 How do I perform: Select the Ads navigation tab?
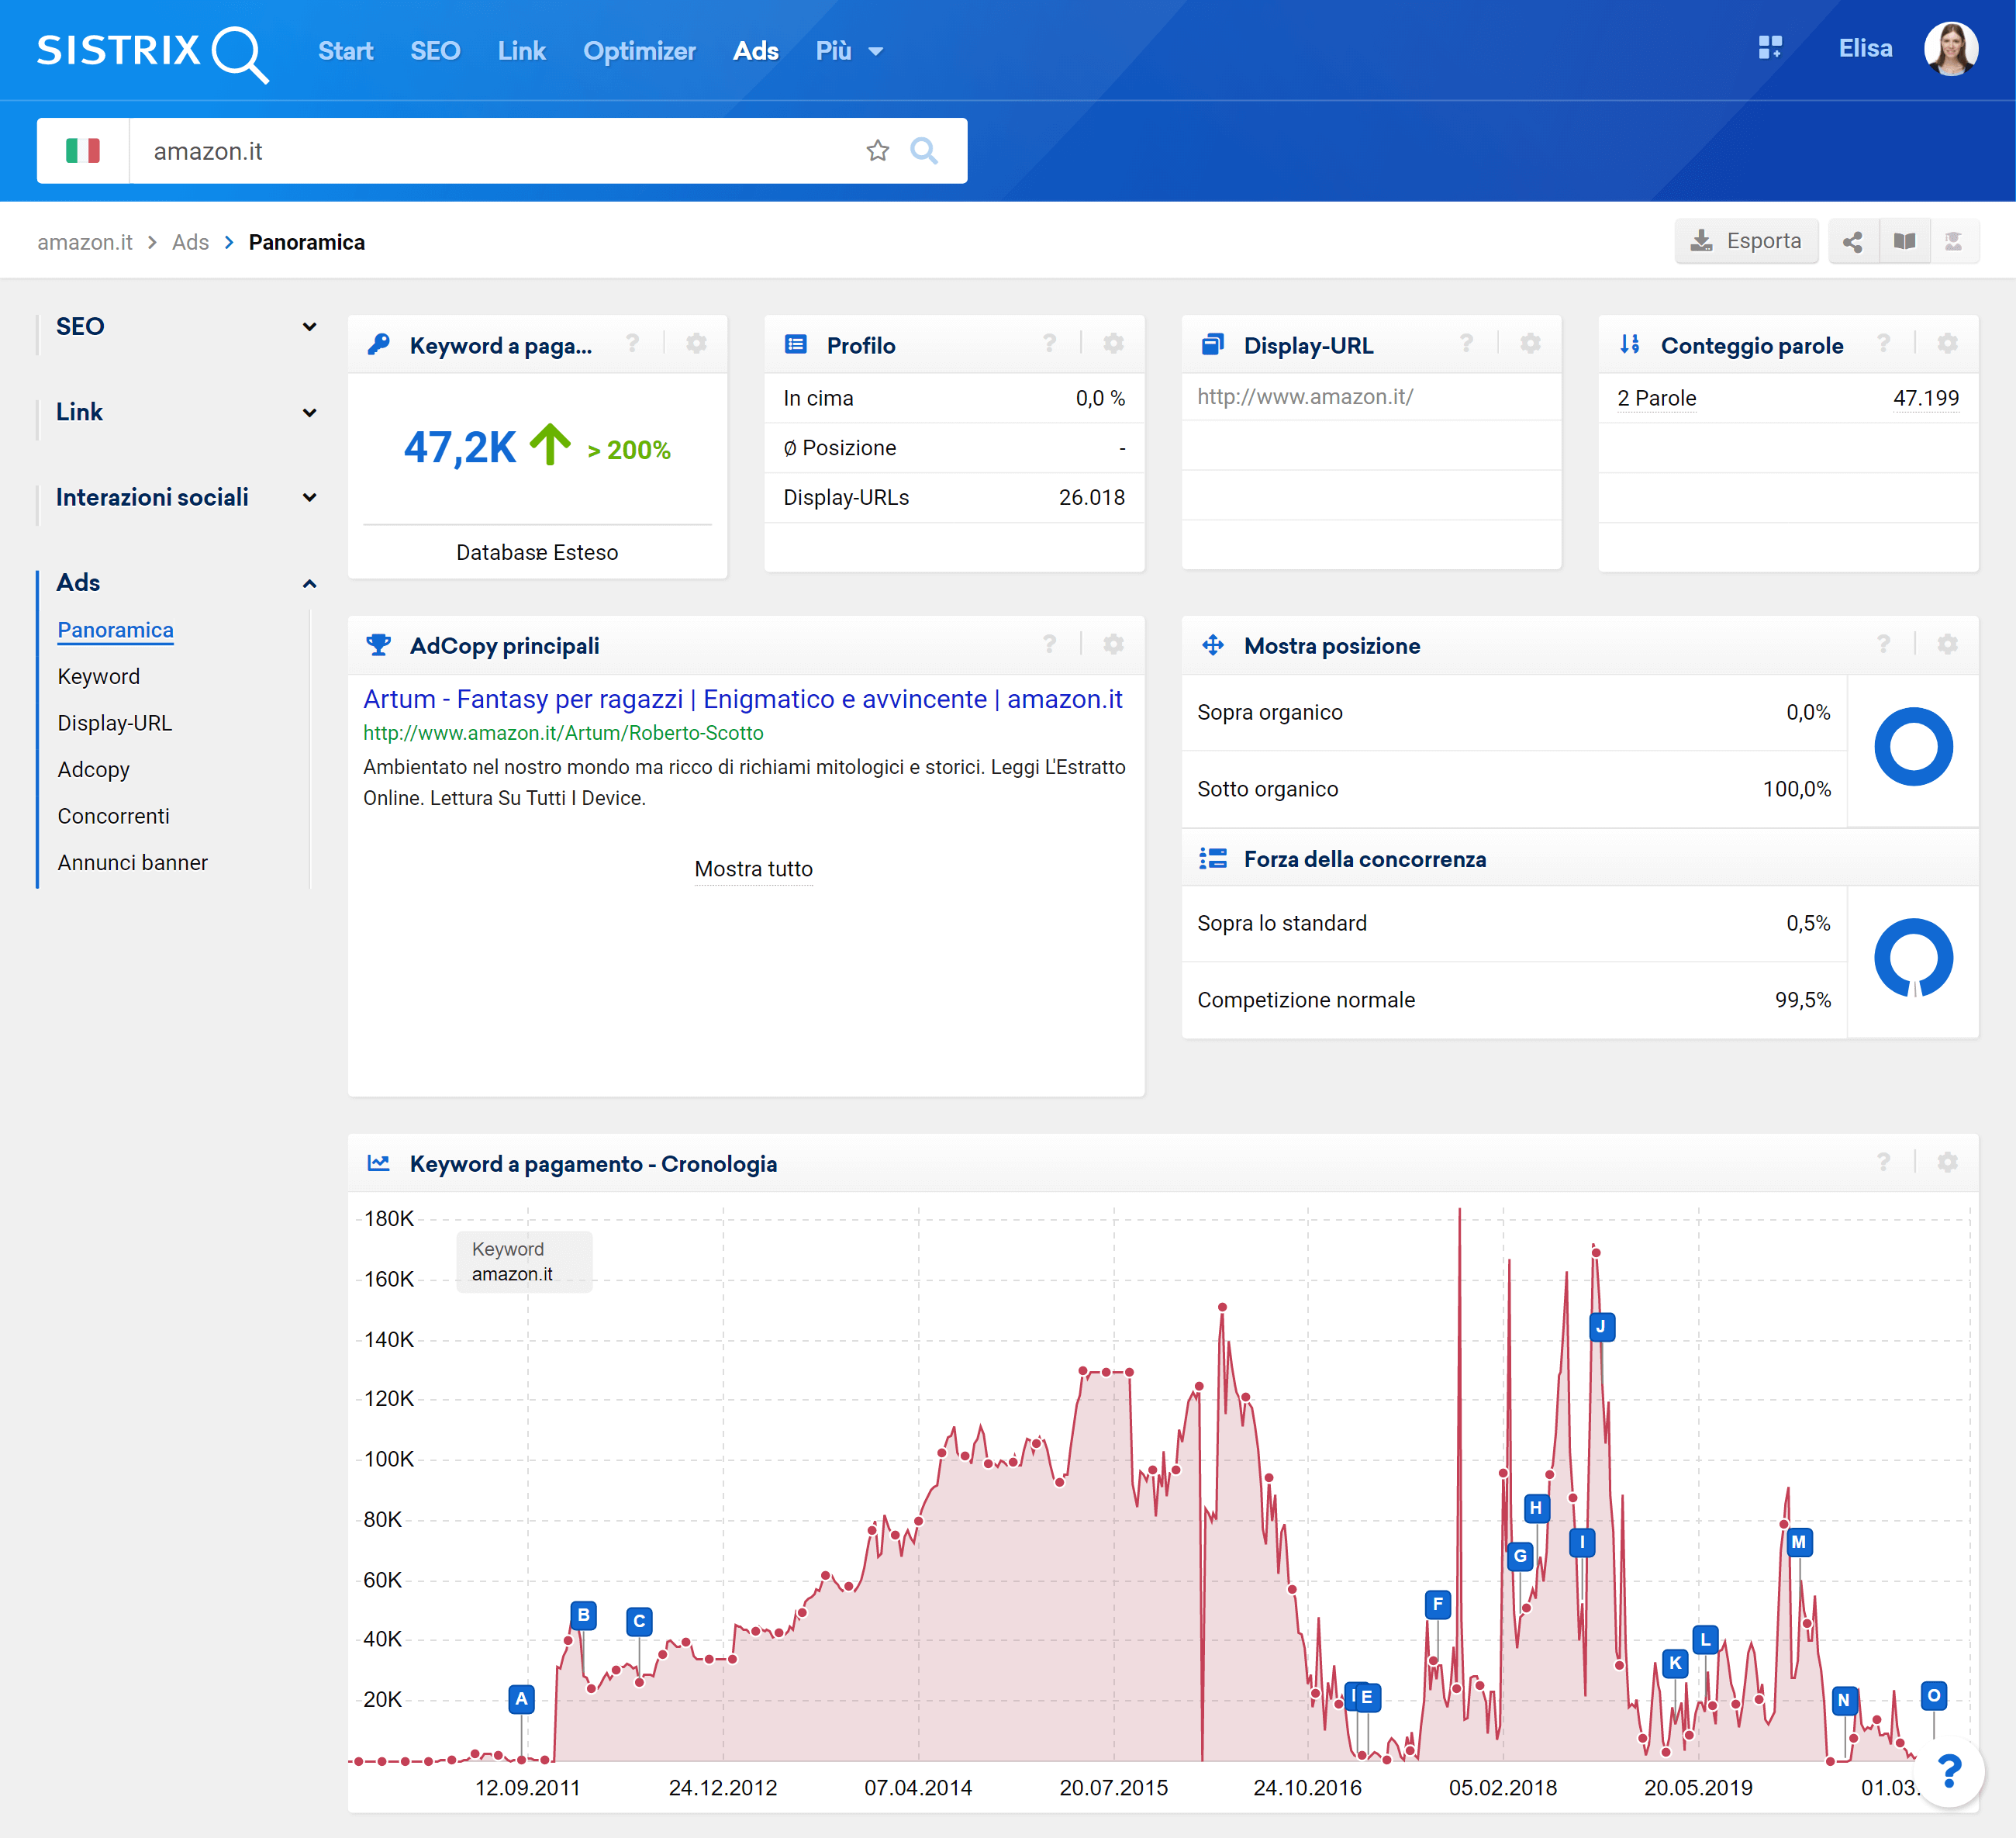755,51
